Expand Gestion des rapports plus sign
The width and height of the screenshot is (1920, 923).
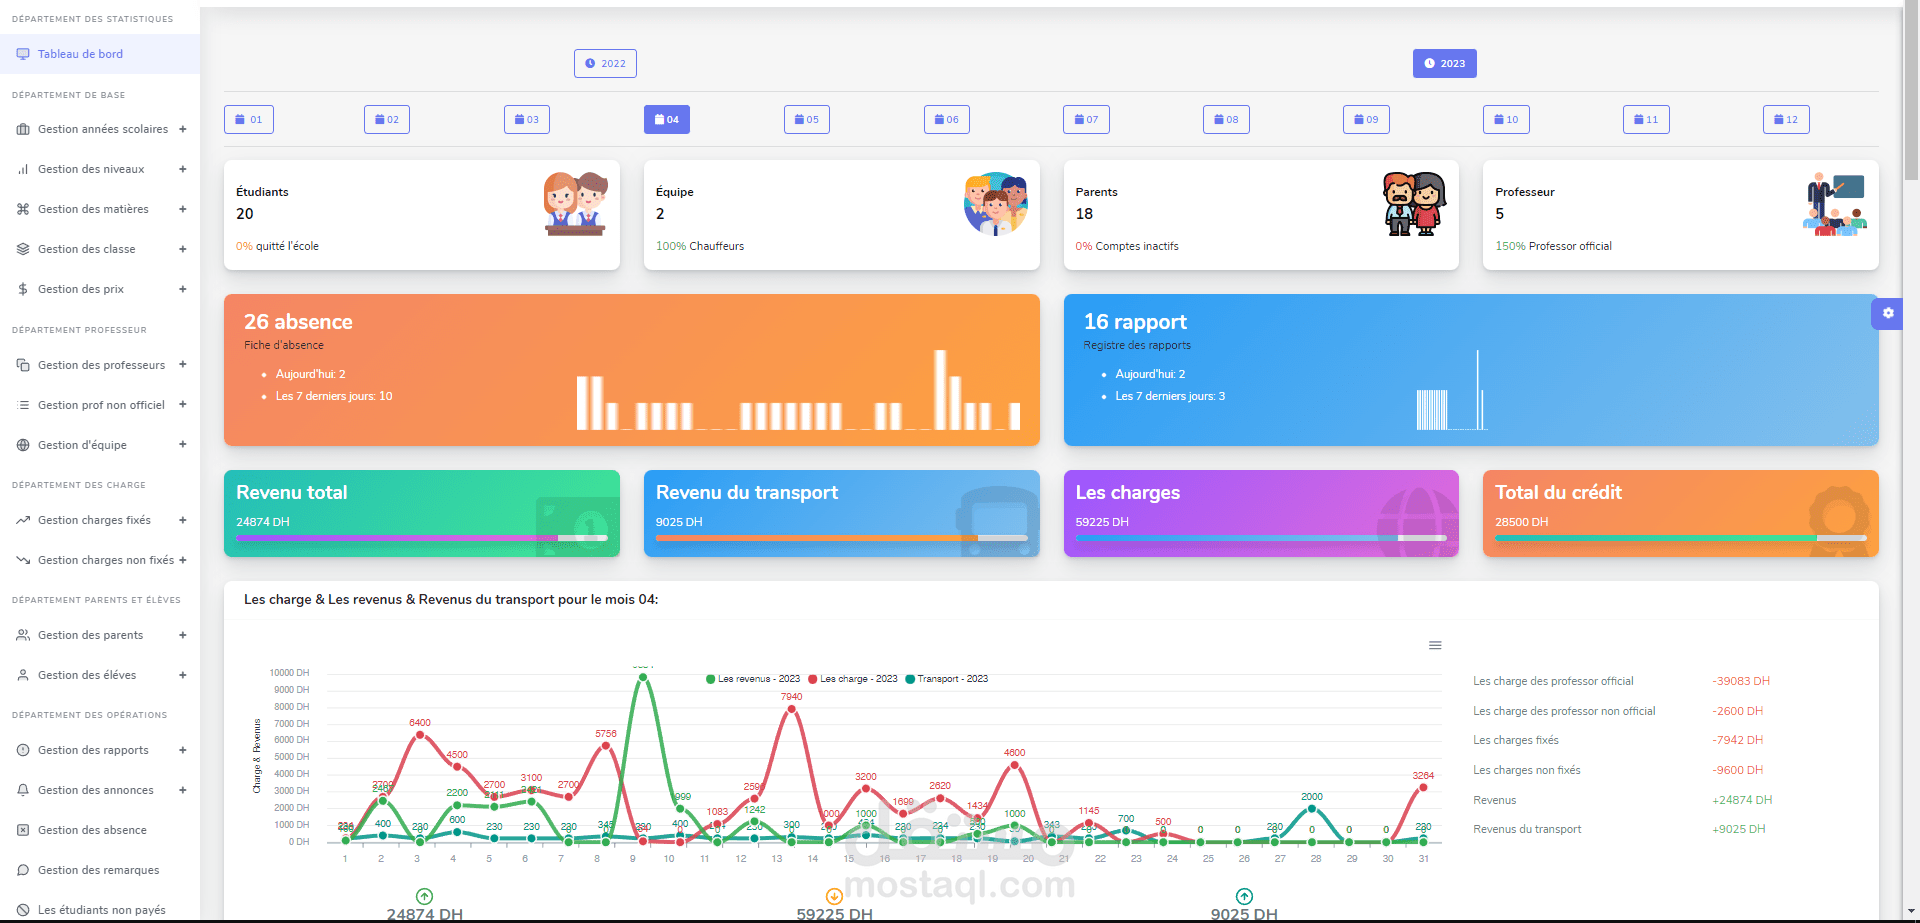click(x=183, y=750)
